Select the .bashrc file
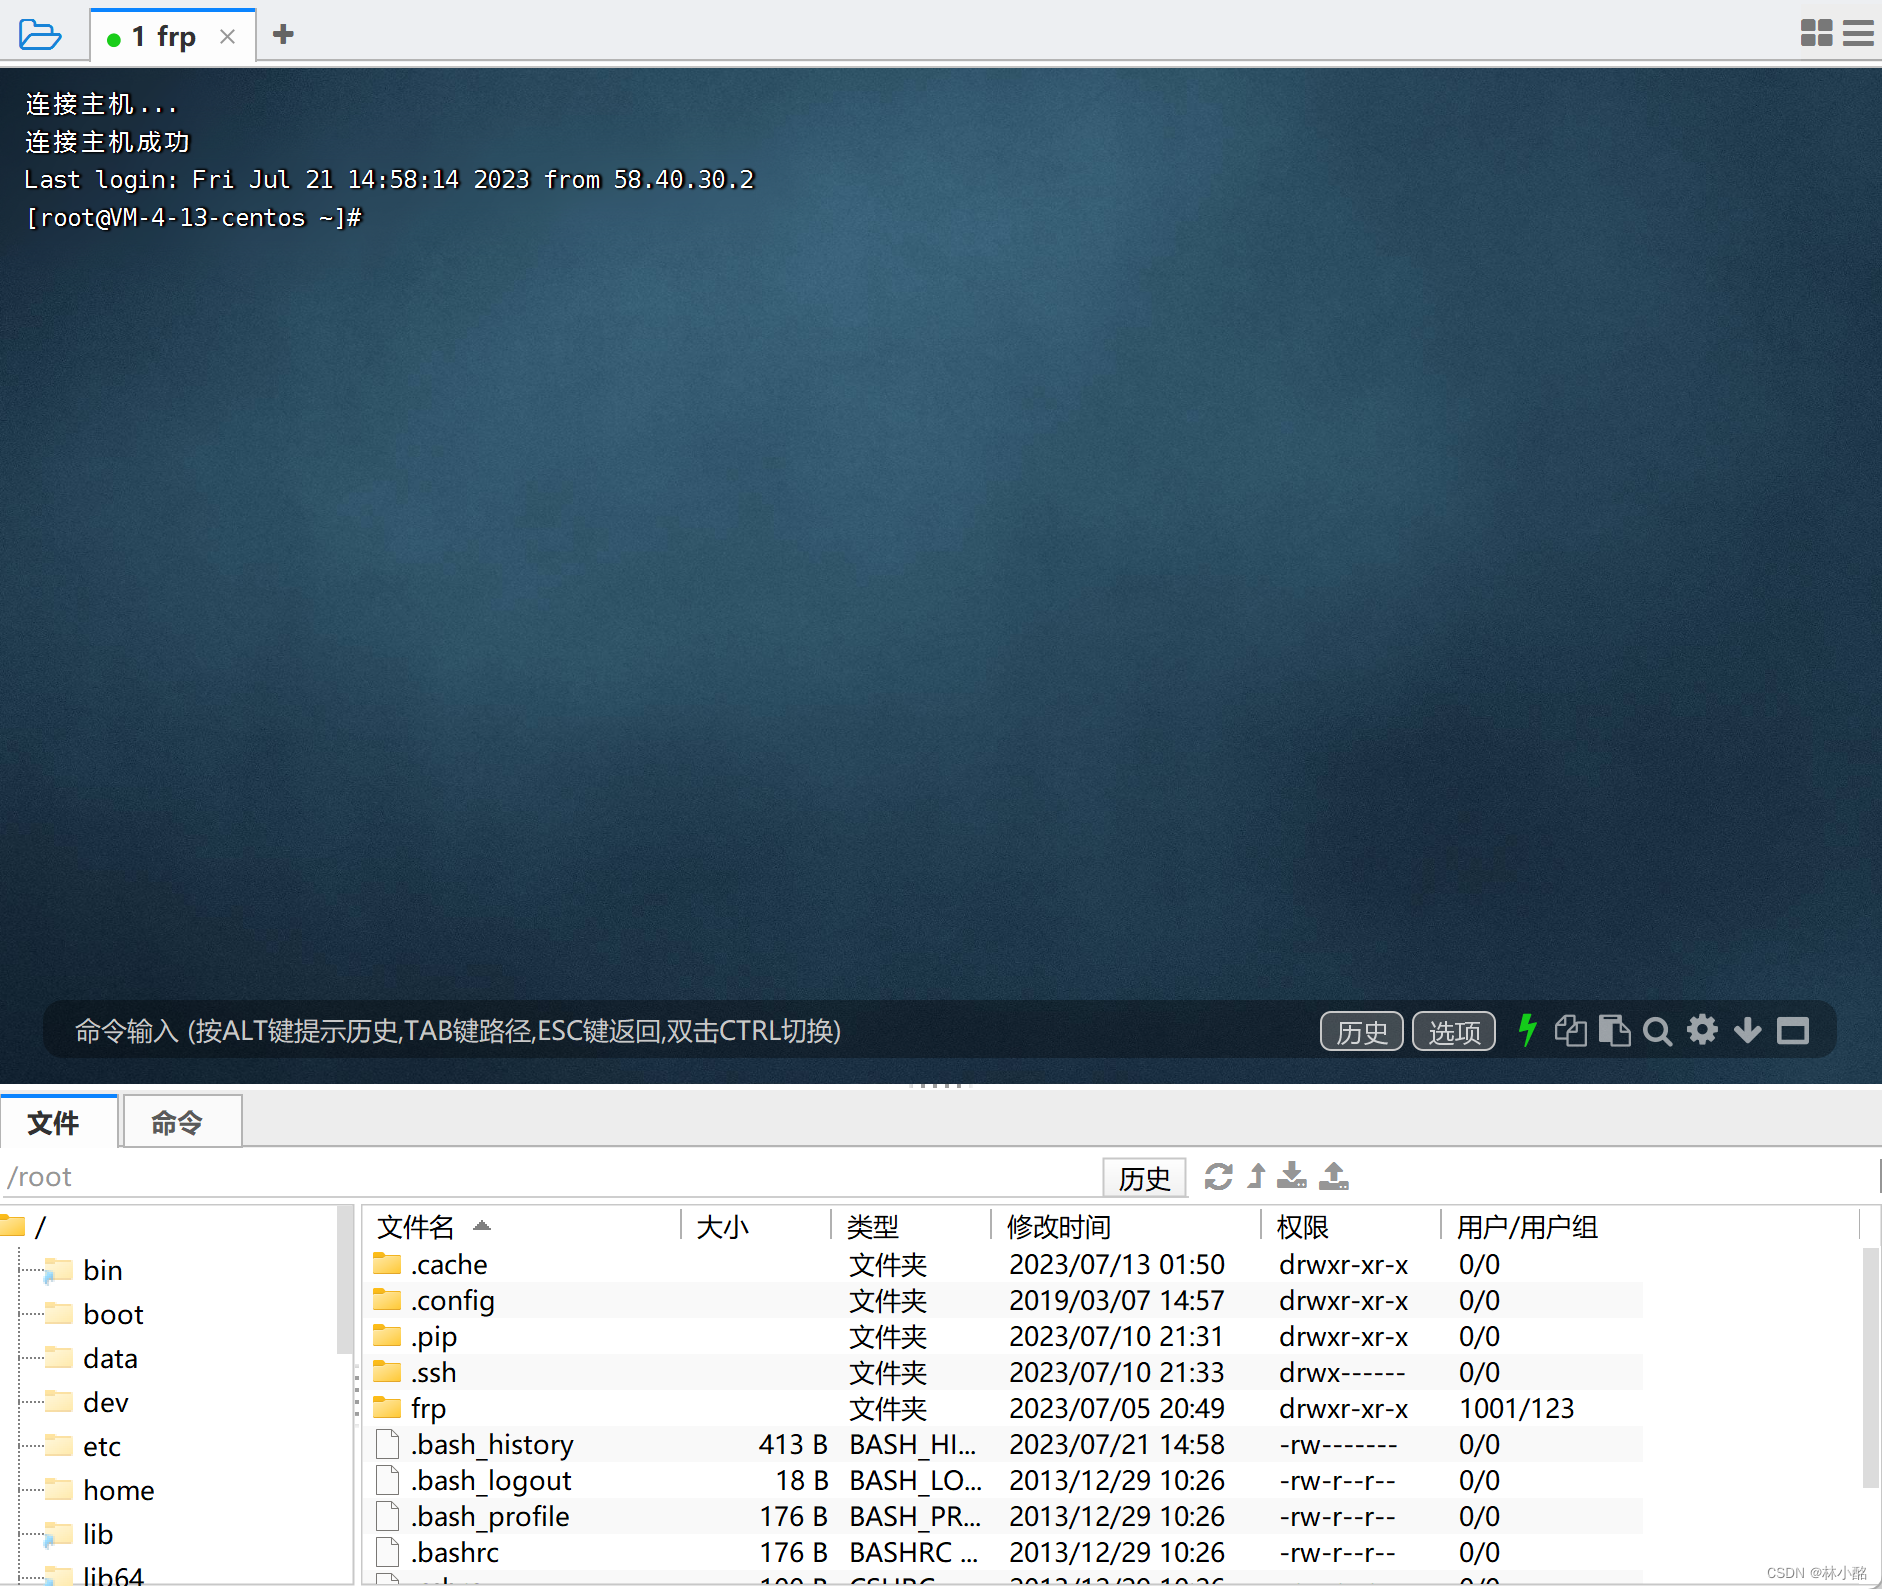The height and width of the screenshot is (1589, 1882). (x=1005, y=1552)
